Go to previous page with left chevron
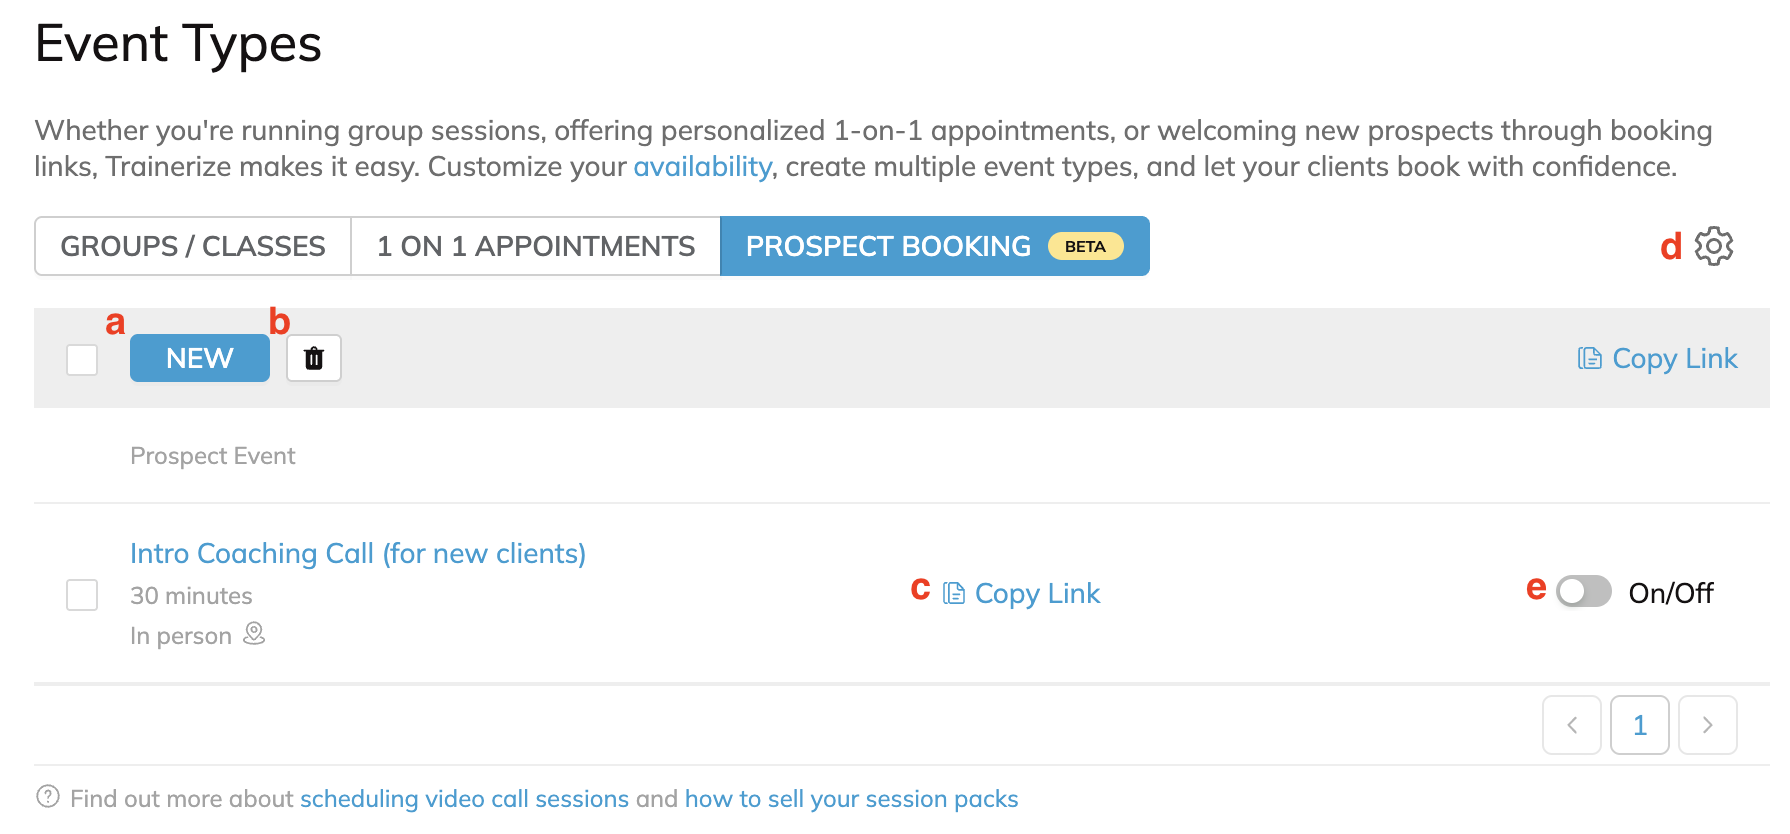This screenshot has height=834, width=1790. (1571, 725)
